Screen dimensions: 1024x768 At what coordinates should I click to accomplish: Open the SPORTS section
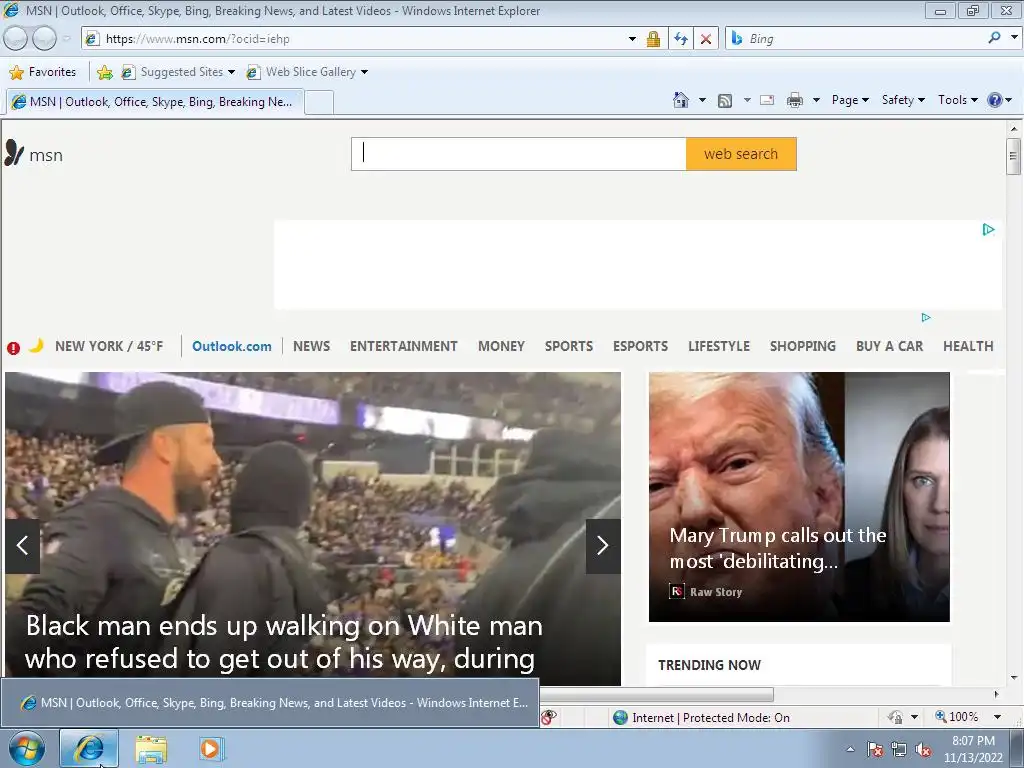coord(569,346)
